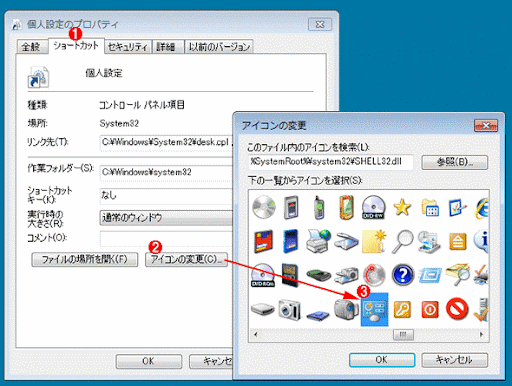Click the 参照(B)... browse button

pyautogui.click(x=455, y=162)
